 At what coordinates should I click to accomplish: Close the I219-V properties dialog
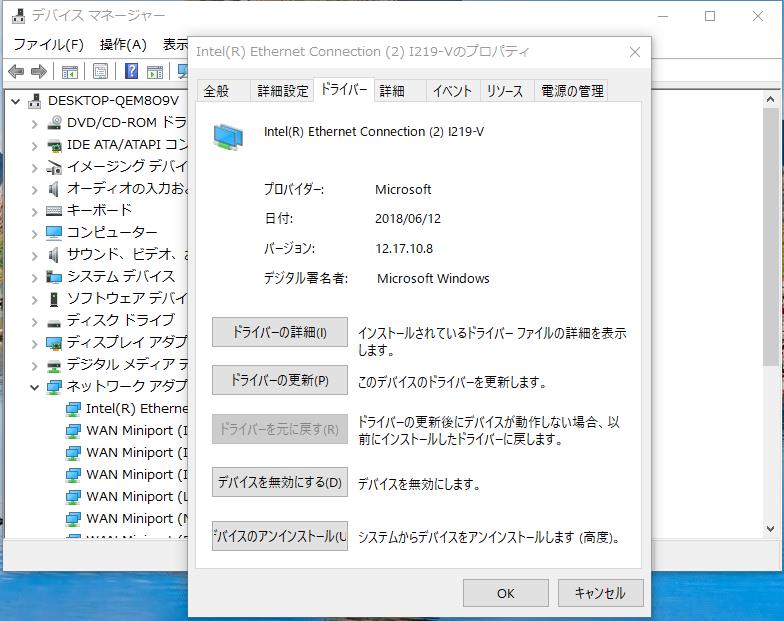coord(634,52)
